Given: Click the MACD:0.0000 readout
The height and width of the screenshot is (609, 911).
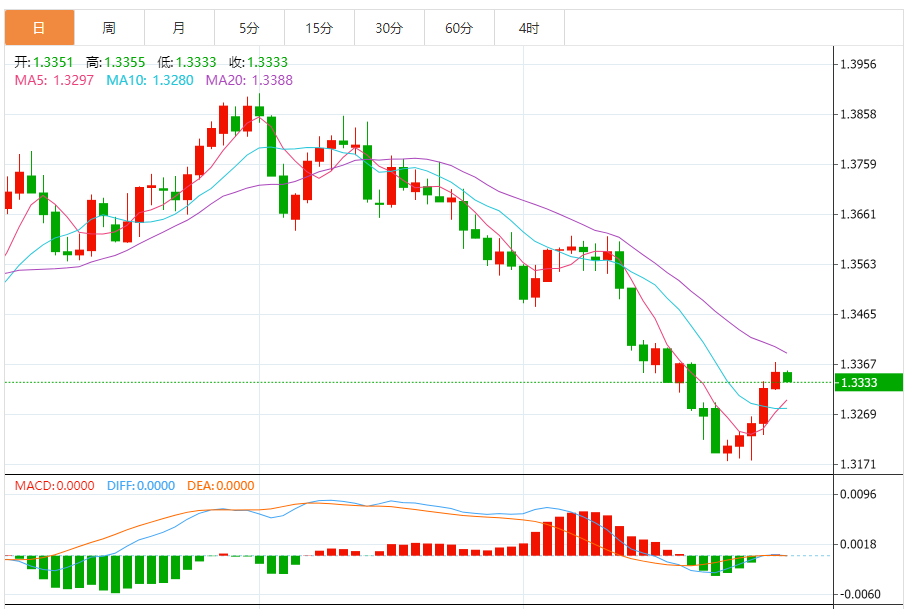Looking at the screenshot, I should (x=55, y=486).
